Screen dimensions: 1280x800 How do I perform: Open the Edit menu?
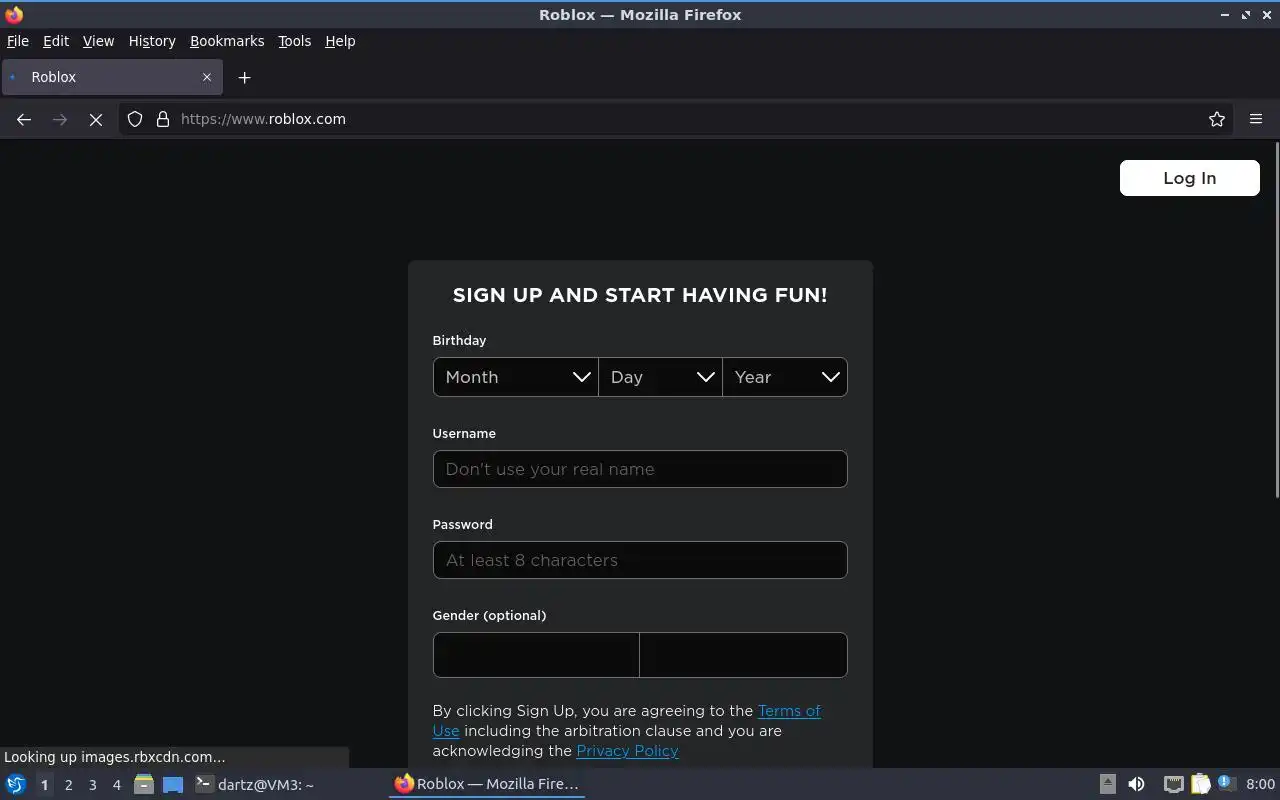click(x=56, y=41)
